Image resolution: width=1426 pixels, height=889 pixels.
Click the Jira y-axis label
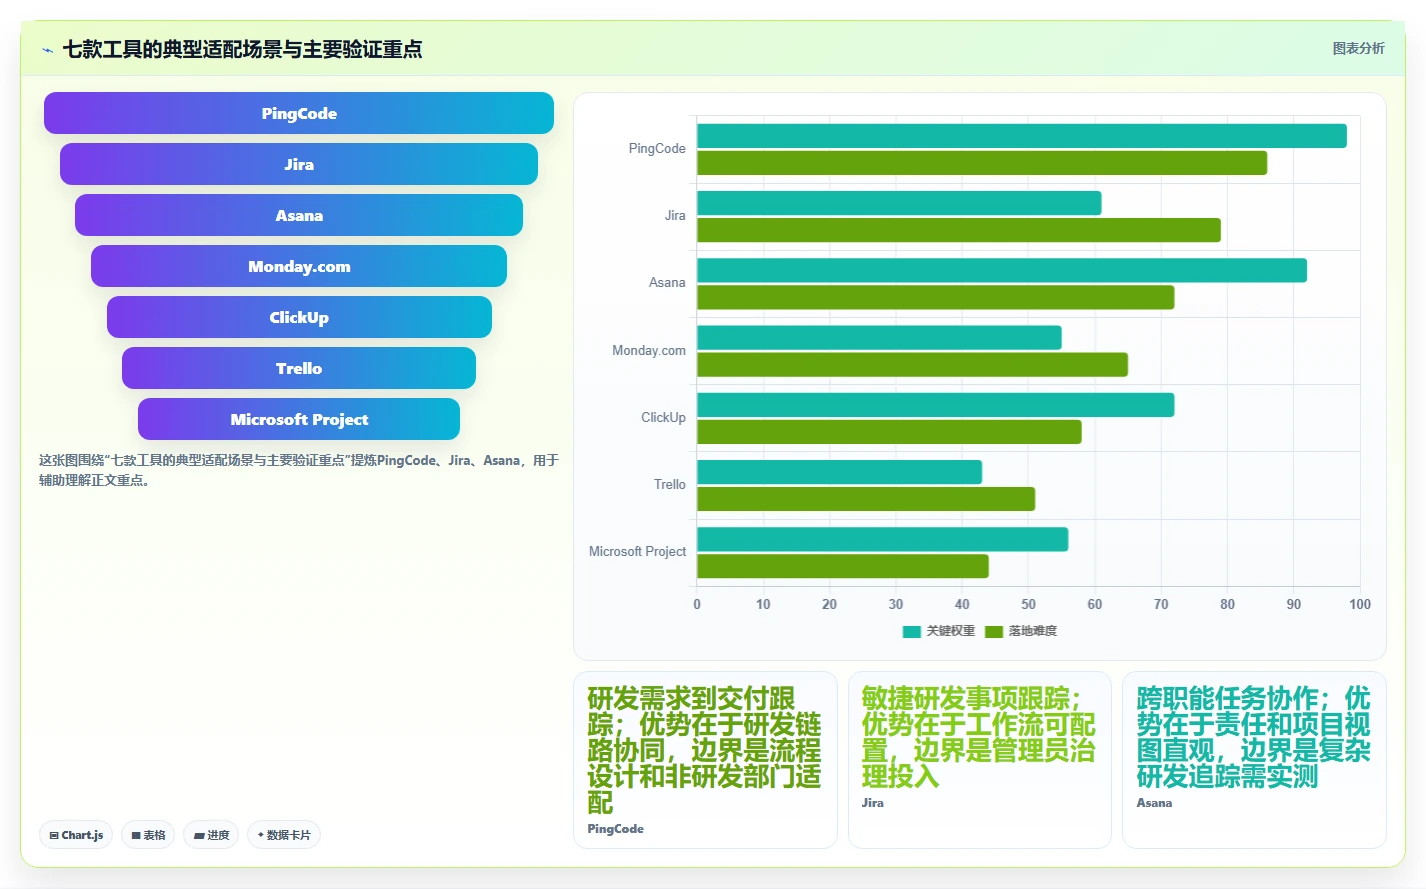675,215
